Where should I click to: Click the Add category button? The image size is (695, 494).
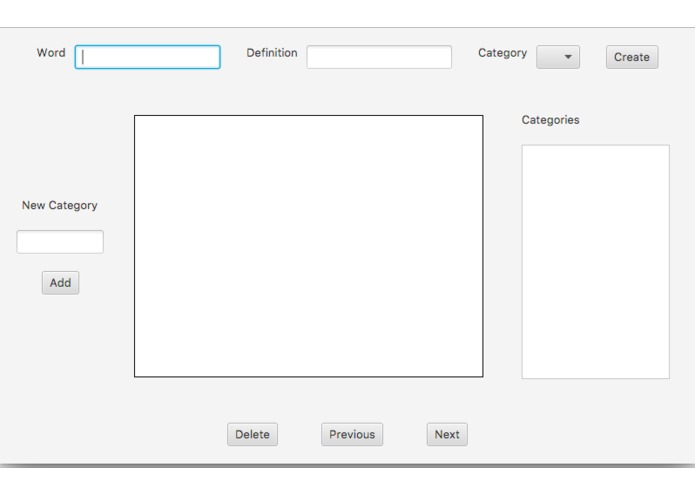click(x=60, y=283)
